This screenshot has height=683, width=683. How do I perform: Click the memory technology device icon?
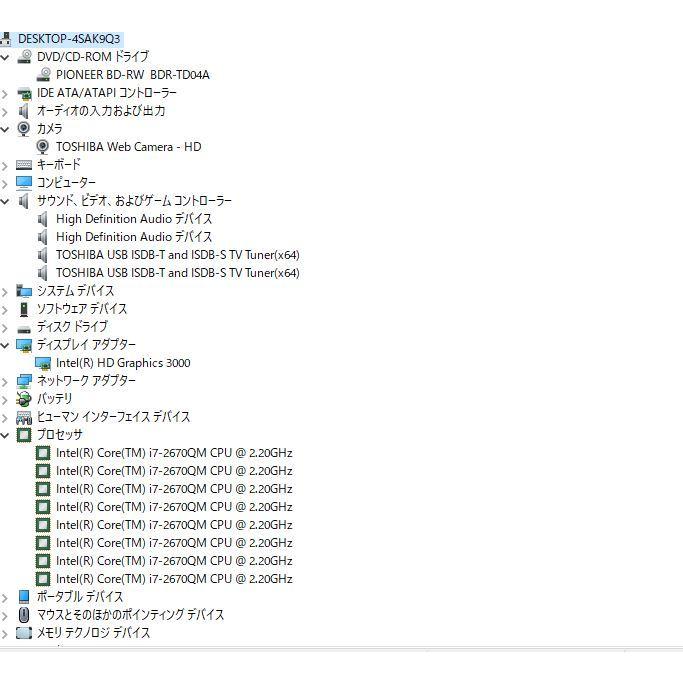coord(24,632)
